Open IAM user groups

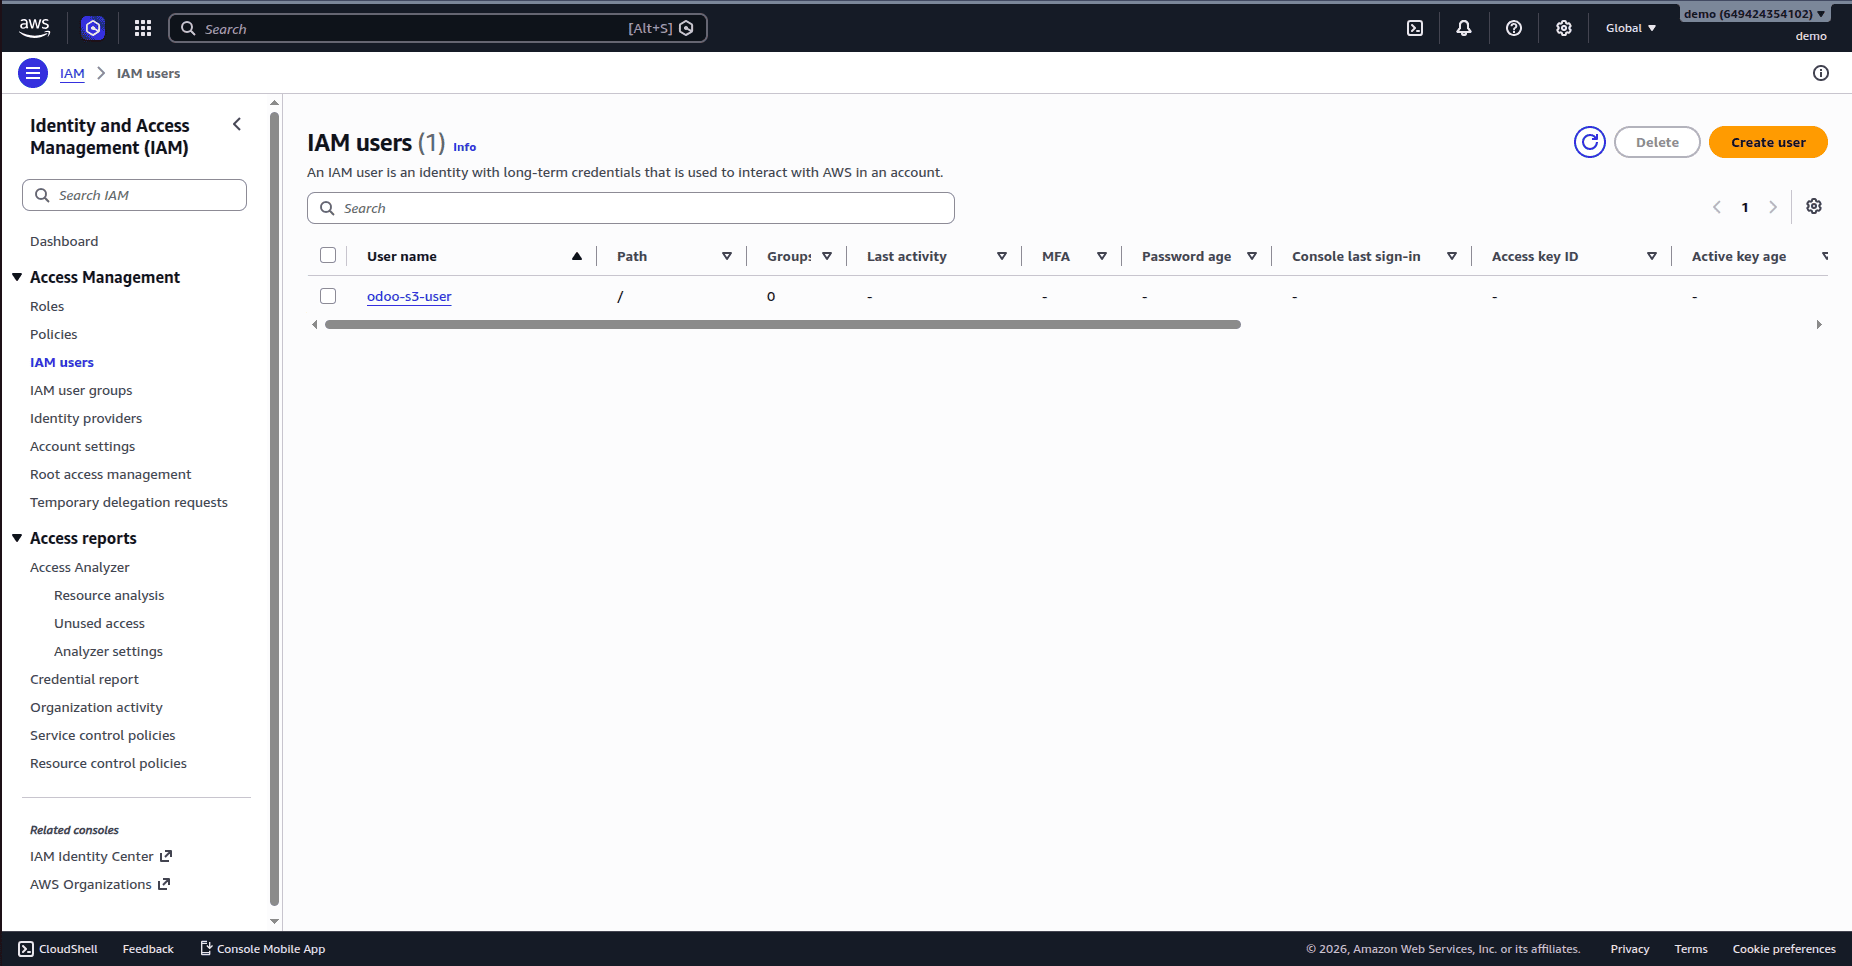[x=81, y=390]
